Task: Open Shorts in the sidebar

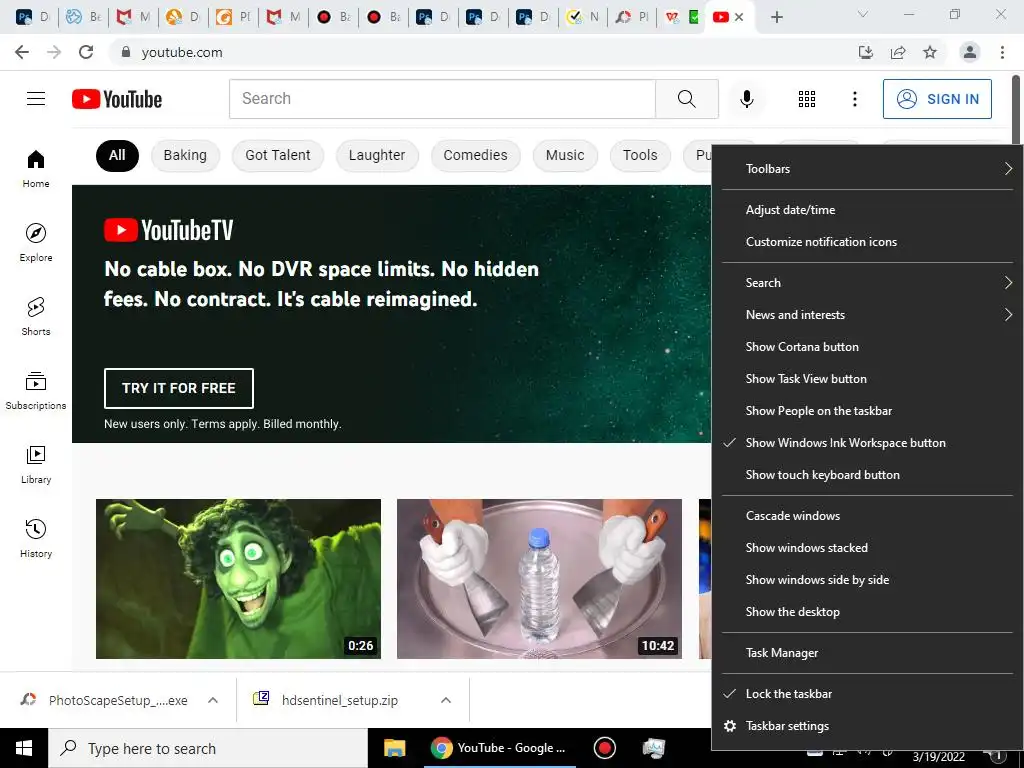Action: tap(36, 317)
